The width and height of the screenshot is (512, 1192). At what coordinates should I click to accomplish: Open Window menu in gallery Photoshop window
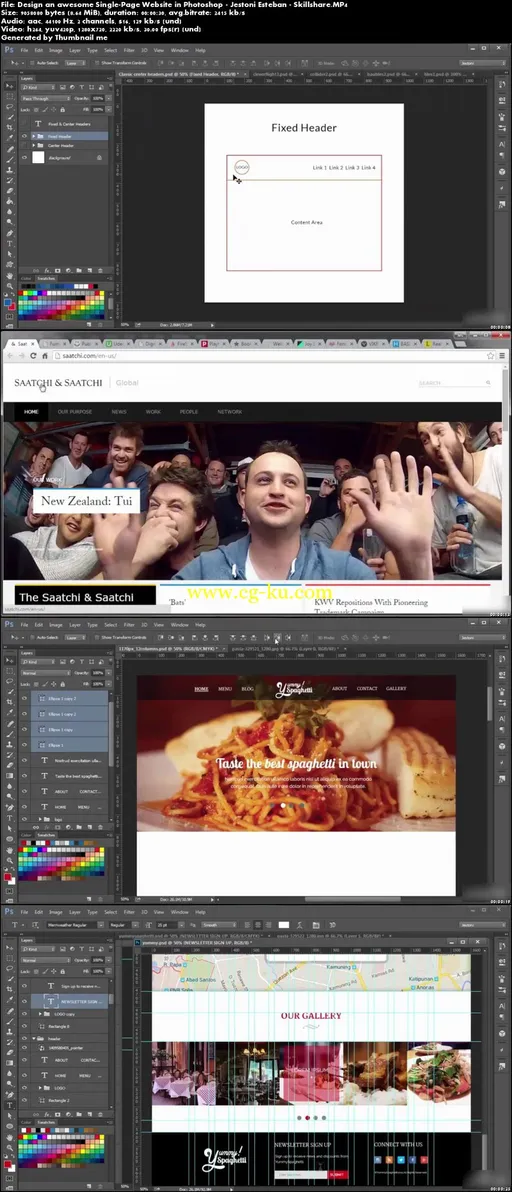tap(179, 911)
